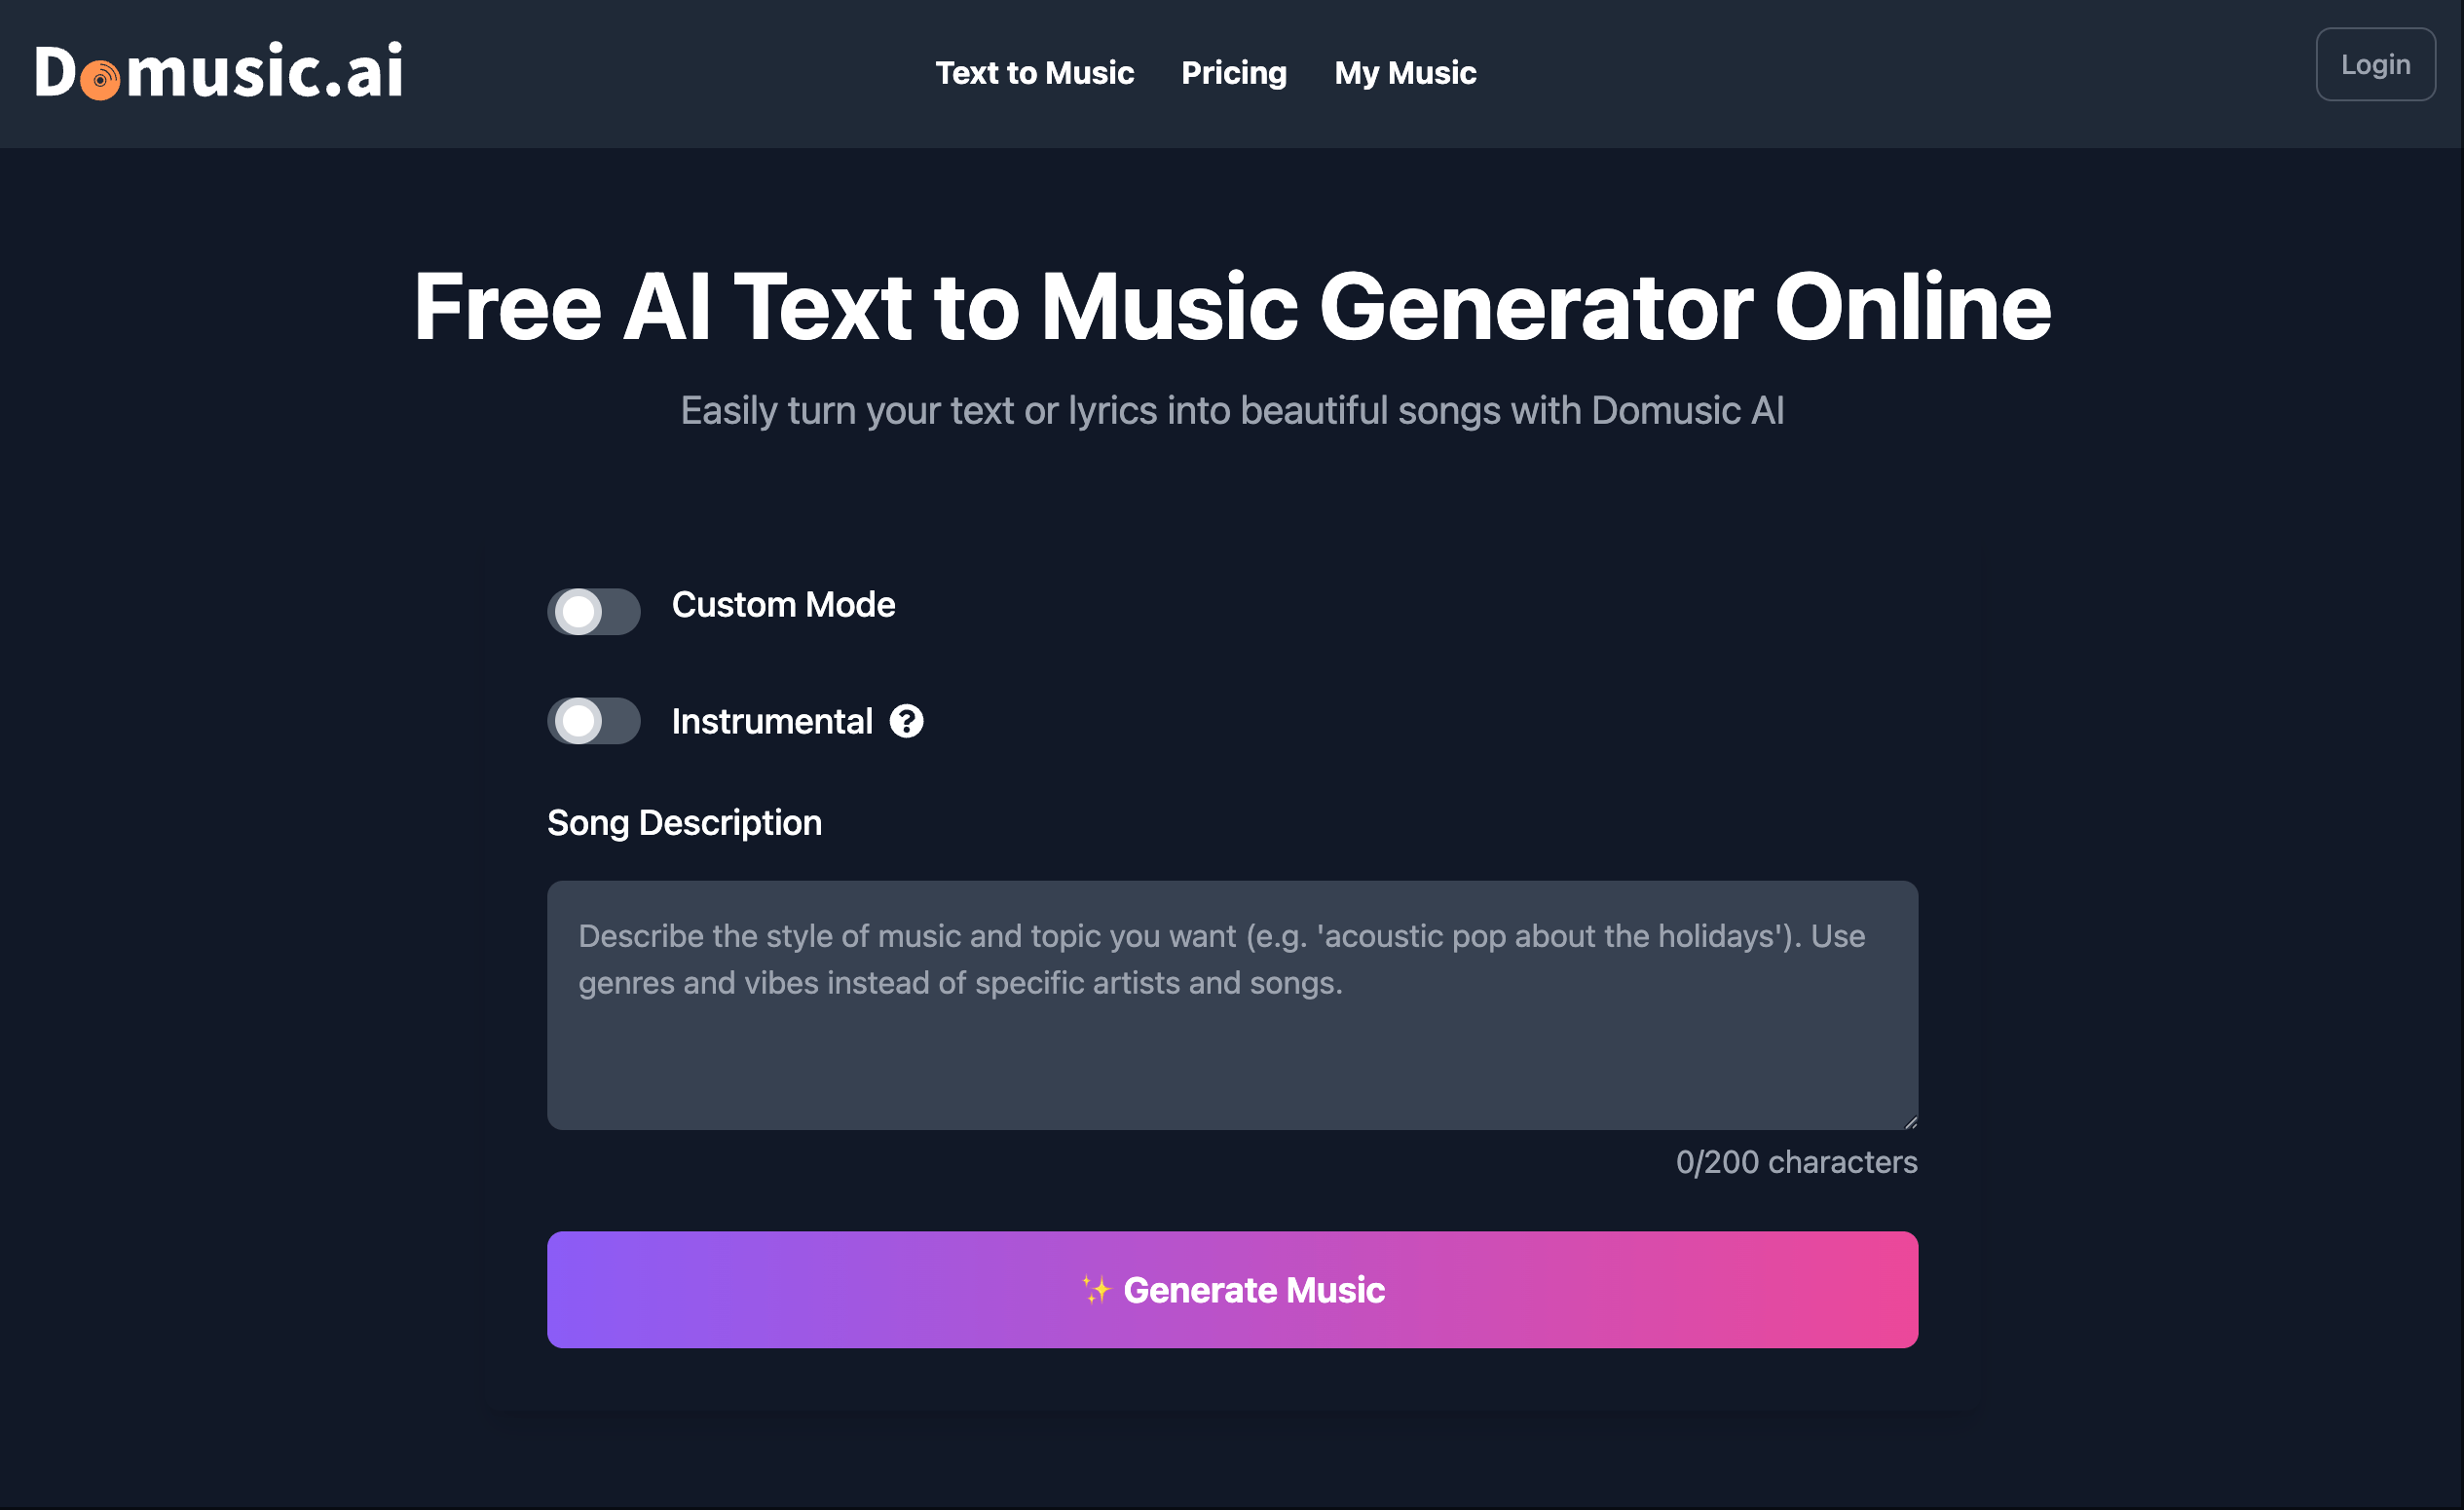Click the textarea resize handle corner
The height and width of the screenshot is (1510, 2464).
pyautogui.click(x=1910, y=1122)
